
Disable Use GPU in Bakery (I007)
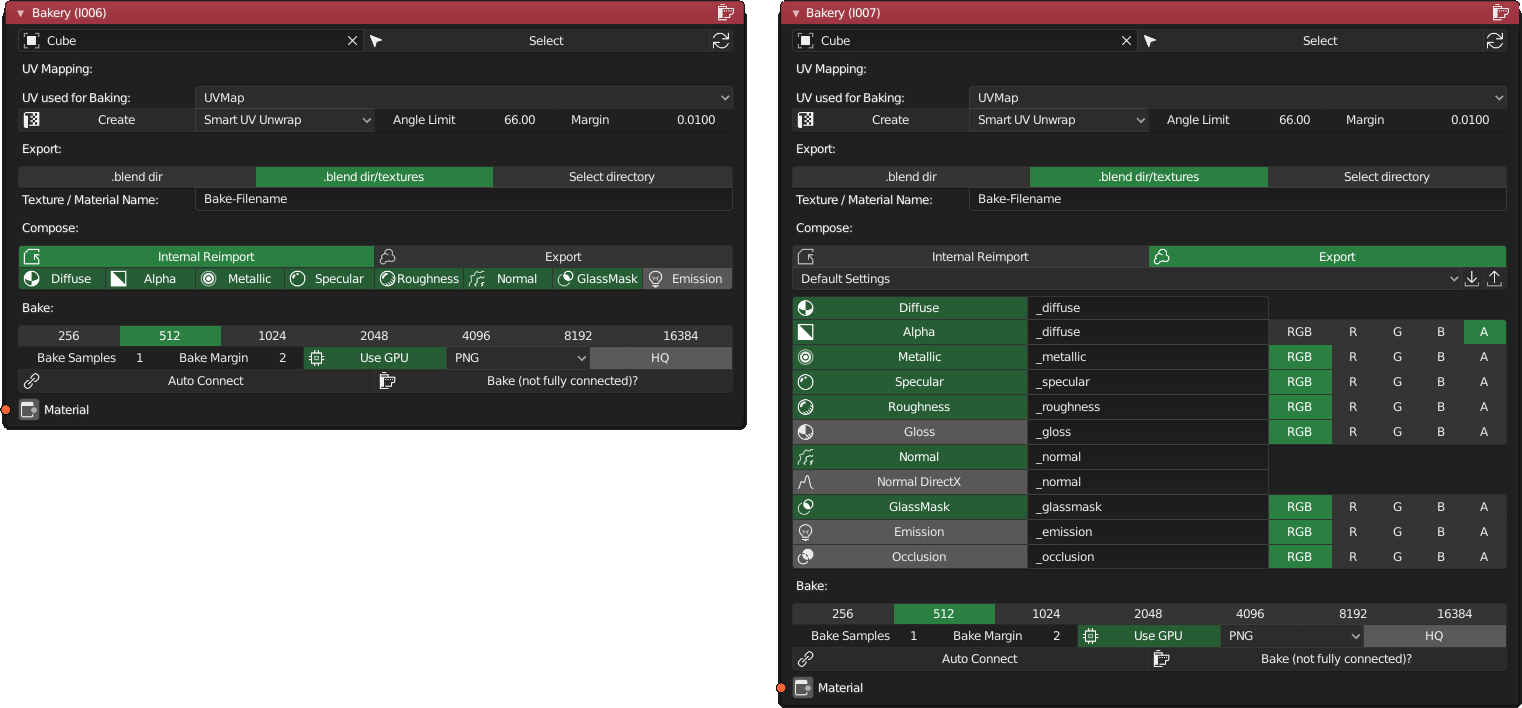pos(1149,636)
